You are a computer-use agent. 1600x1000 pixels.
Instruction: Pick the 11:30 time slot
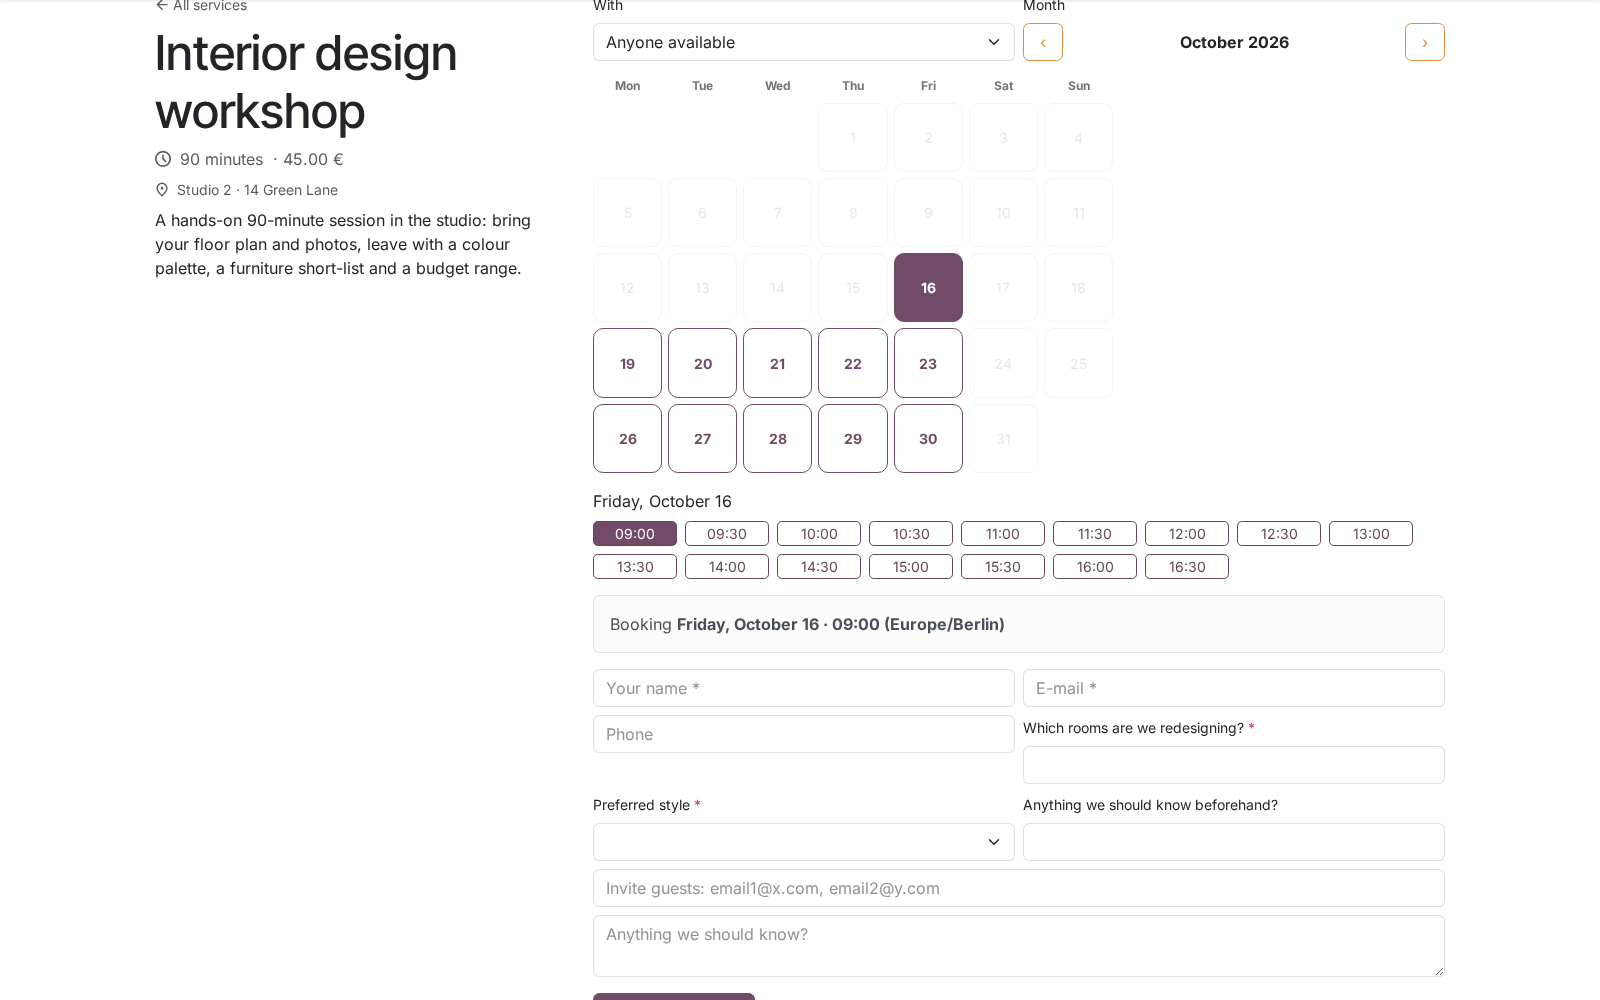[x=1095, y=534]
